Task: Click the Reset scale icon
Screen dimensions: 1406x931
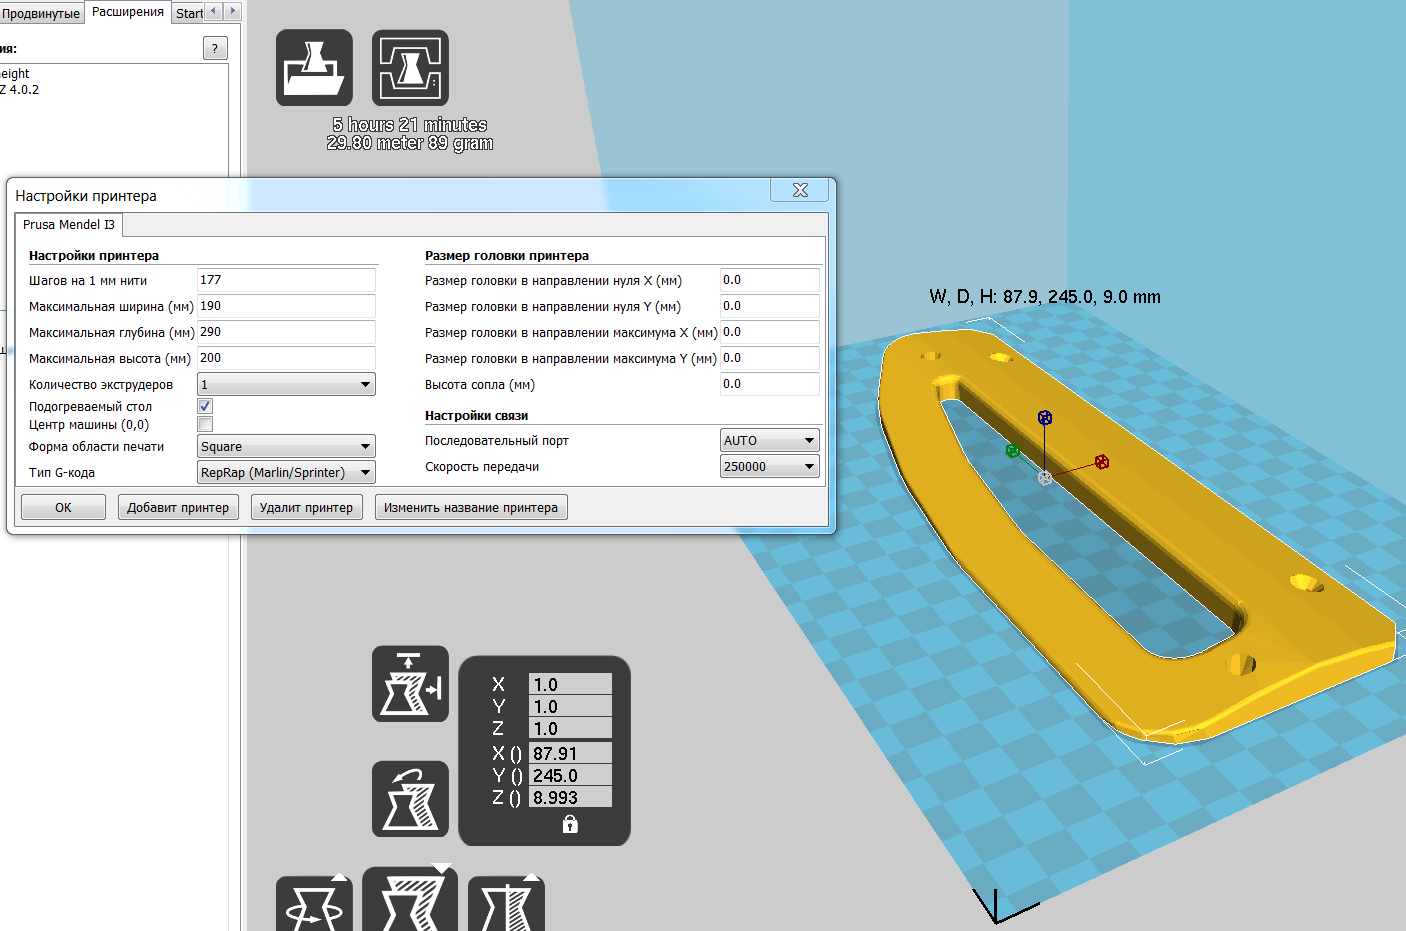Action: point(410,799)
